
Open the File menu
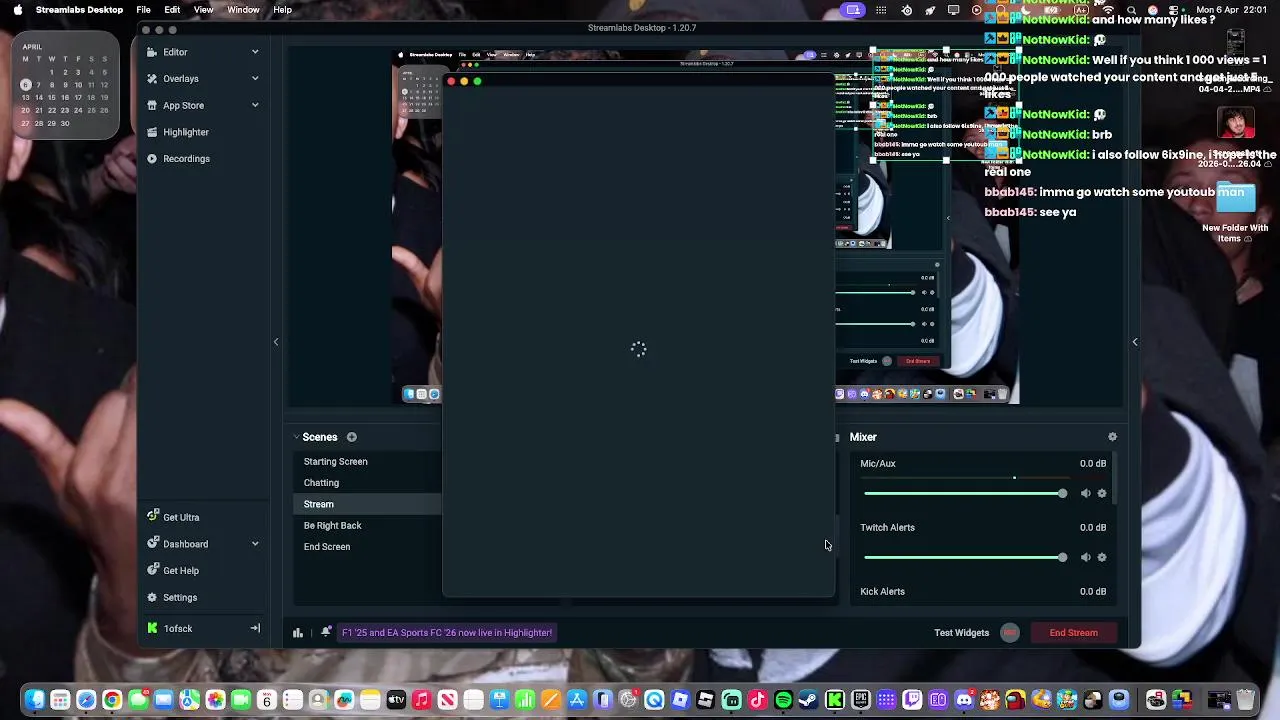pos(144,10)
